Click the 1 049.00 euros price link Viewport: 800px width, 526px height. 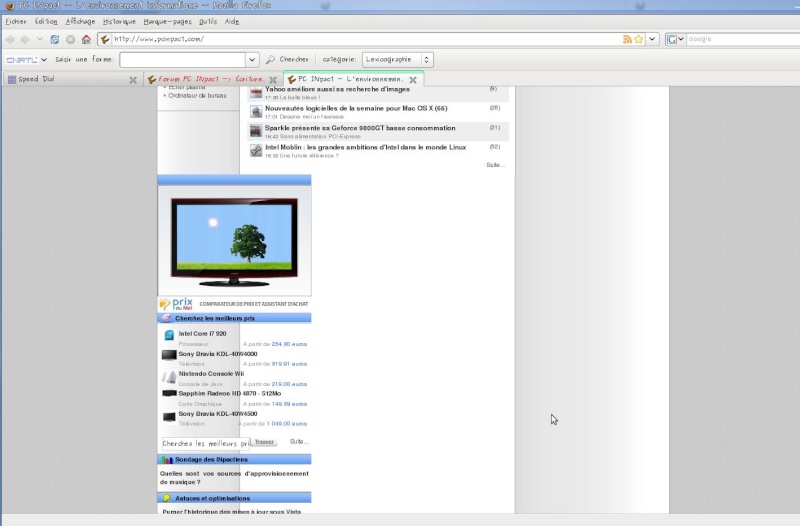click(287, 424)
